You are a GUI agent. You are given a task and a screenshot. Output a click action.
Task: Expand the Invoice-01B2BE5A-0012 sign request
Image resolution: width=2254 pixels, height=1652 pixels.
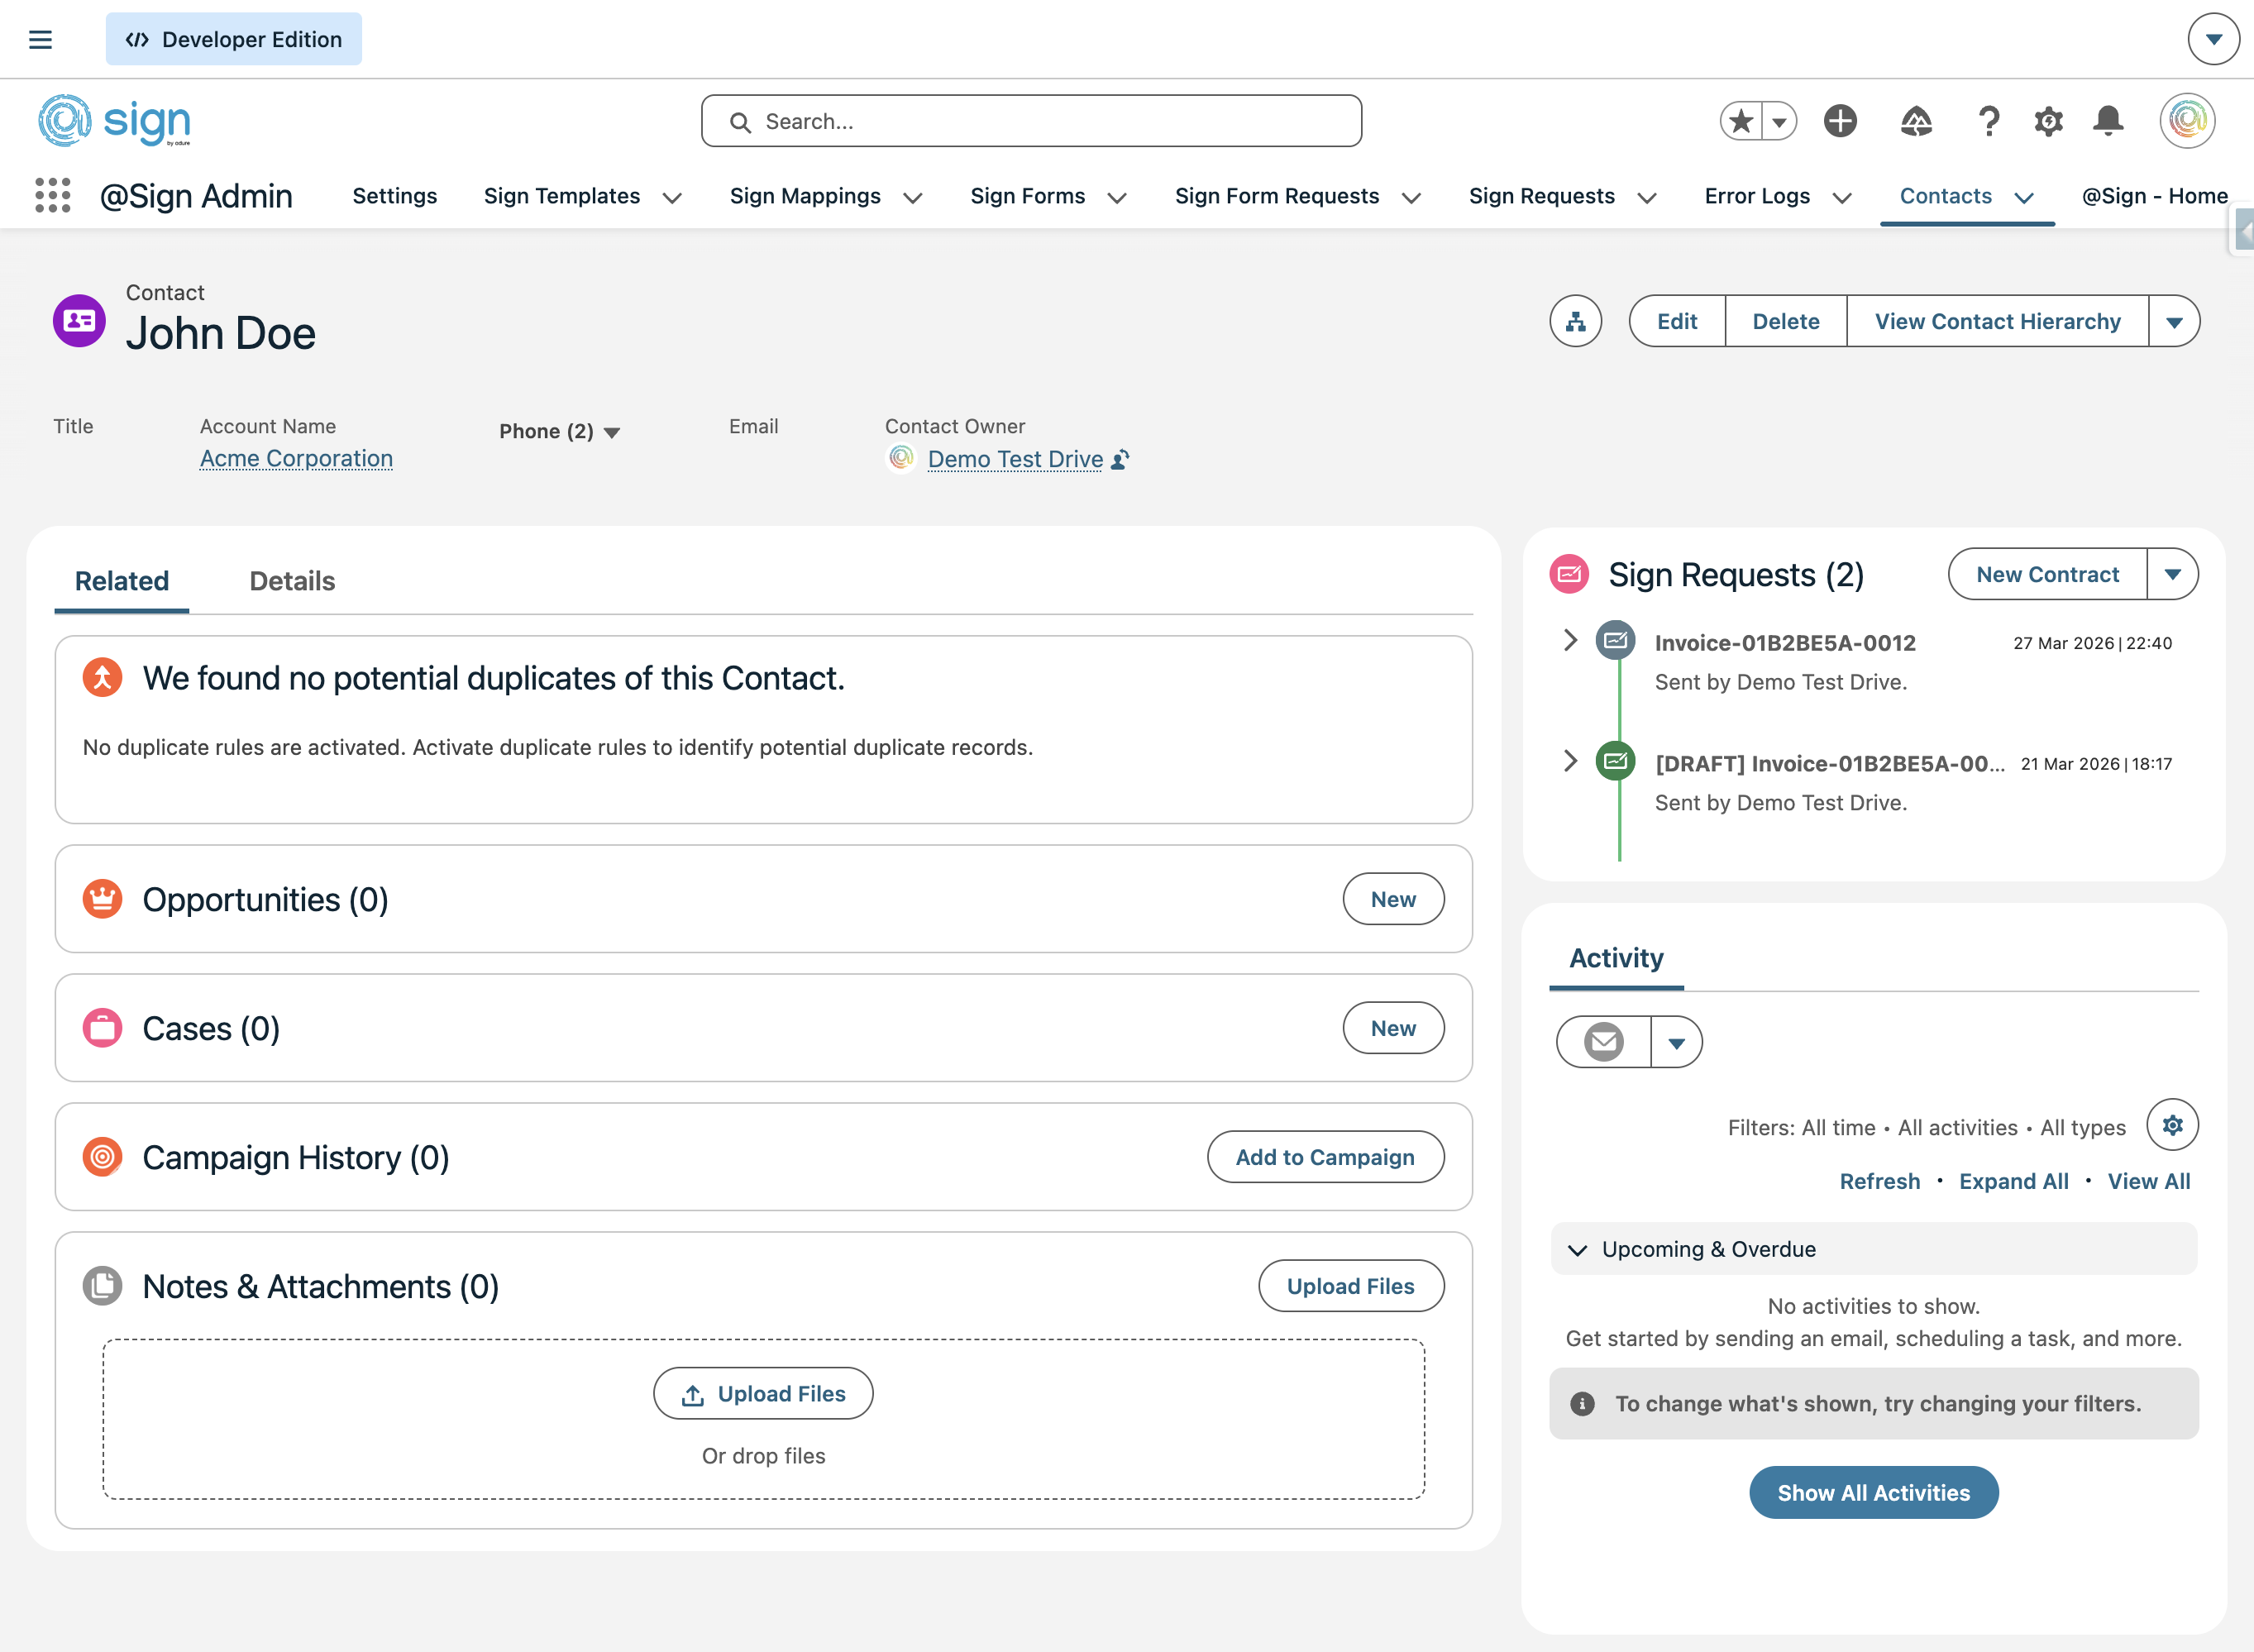point(1570,640)
